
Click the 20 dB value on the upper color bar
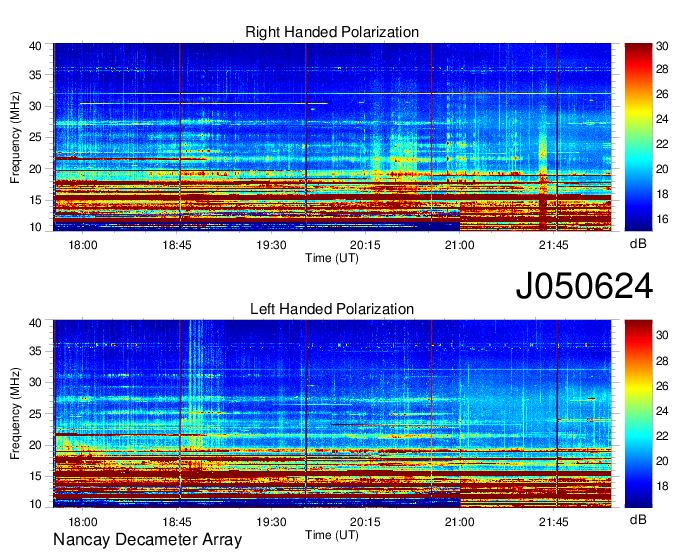pyautogui.click(x=662, y=169)
